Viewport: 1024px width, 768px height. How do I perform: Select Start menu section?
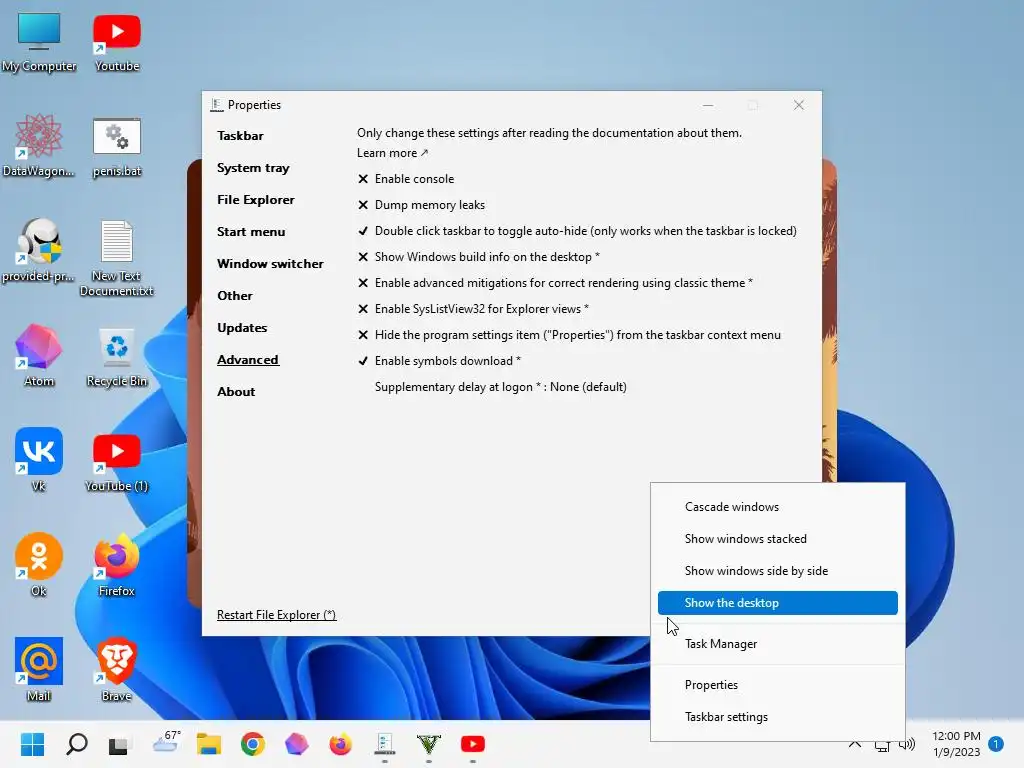pos(251,232)
